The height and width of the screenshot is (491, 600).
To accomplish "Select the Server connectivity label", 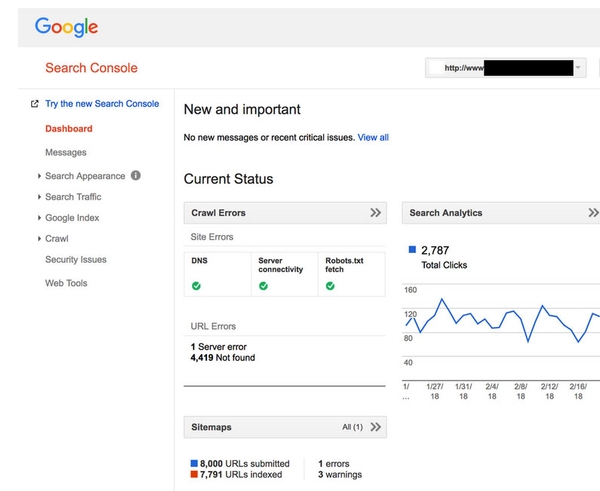I will 280,265.
